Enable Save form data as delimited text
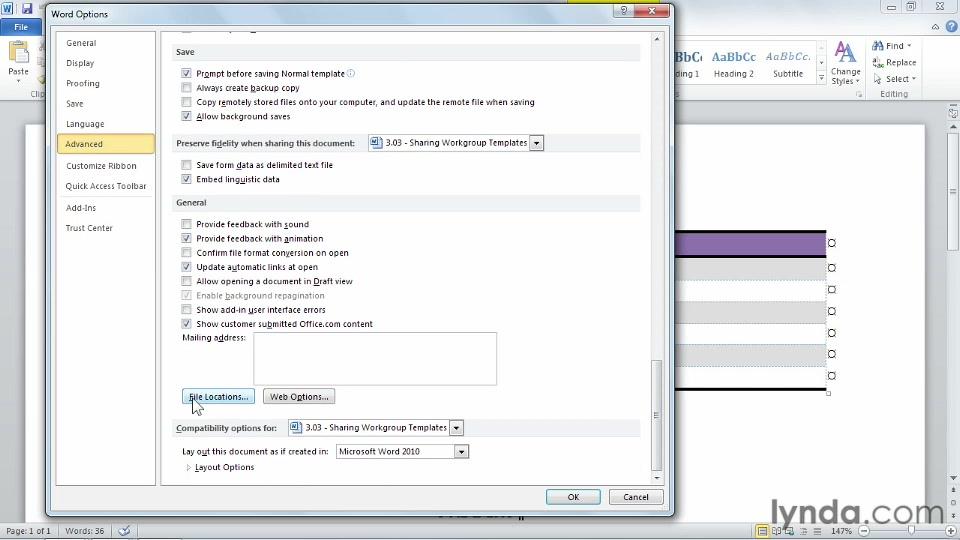This screenshot has width=960, height=540. [186, 165]
